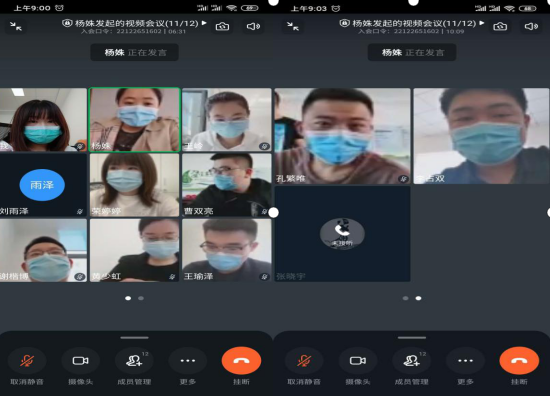Image resolution: width=550 pixels, height=396 pixels.
Task: Pull up bottom panel handle in left screen
Action: 134,338
